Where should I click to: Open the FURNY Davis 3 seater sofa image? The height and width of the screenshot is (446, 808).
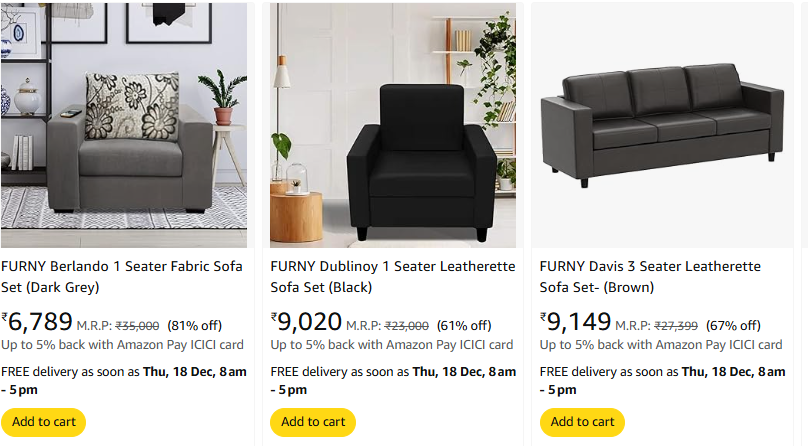point(662,125)
